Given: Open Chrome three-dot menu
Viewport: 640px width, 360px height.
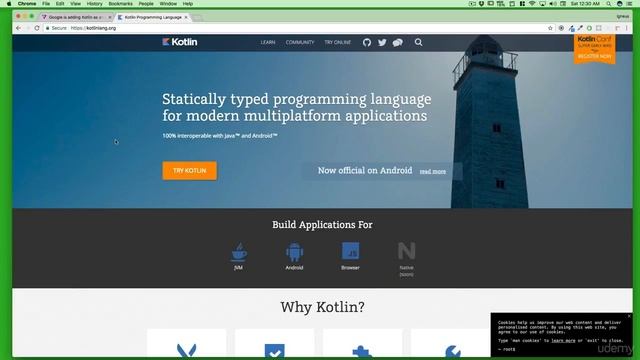Looking at the screenshot, I should coord(627,28).
